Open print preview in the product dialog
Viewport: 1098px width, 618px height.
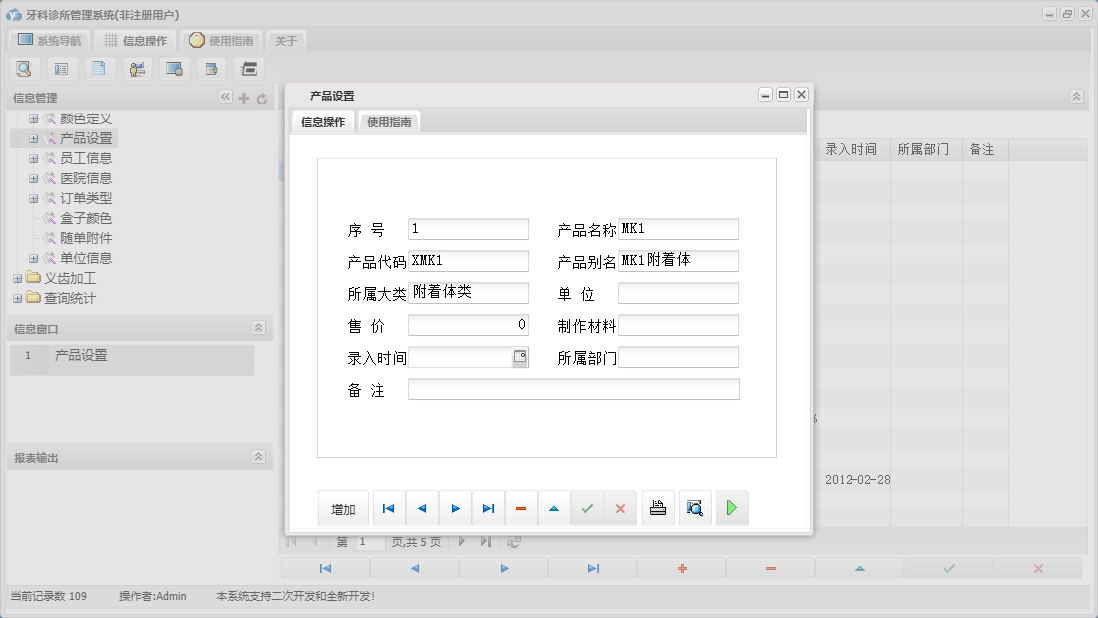694,508
